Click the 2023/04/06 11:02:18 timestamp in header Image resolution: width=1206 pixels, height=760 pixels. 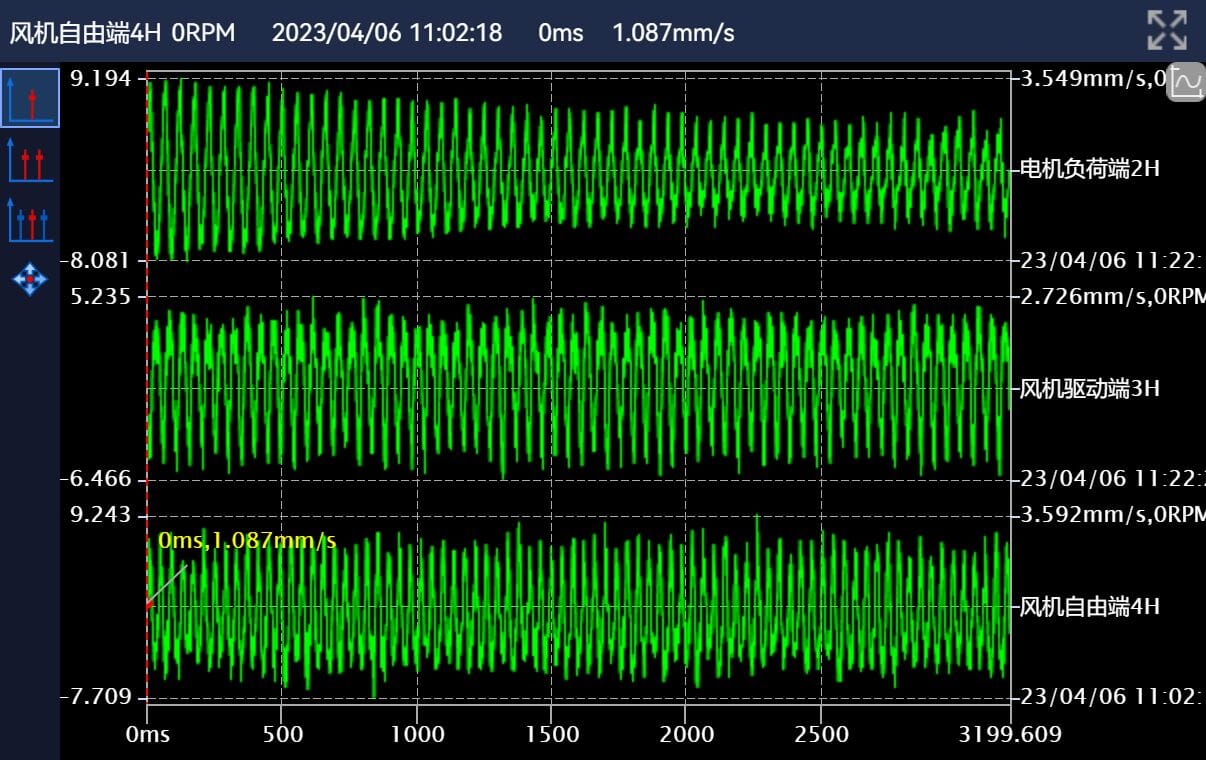[x=387, y=33]
